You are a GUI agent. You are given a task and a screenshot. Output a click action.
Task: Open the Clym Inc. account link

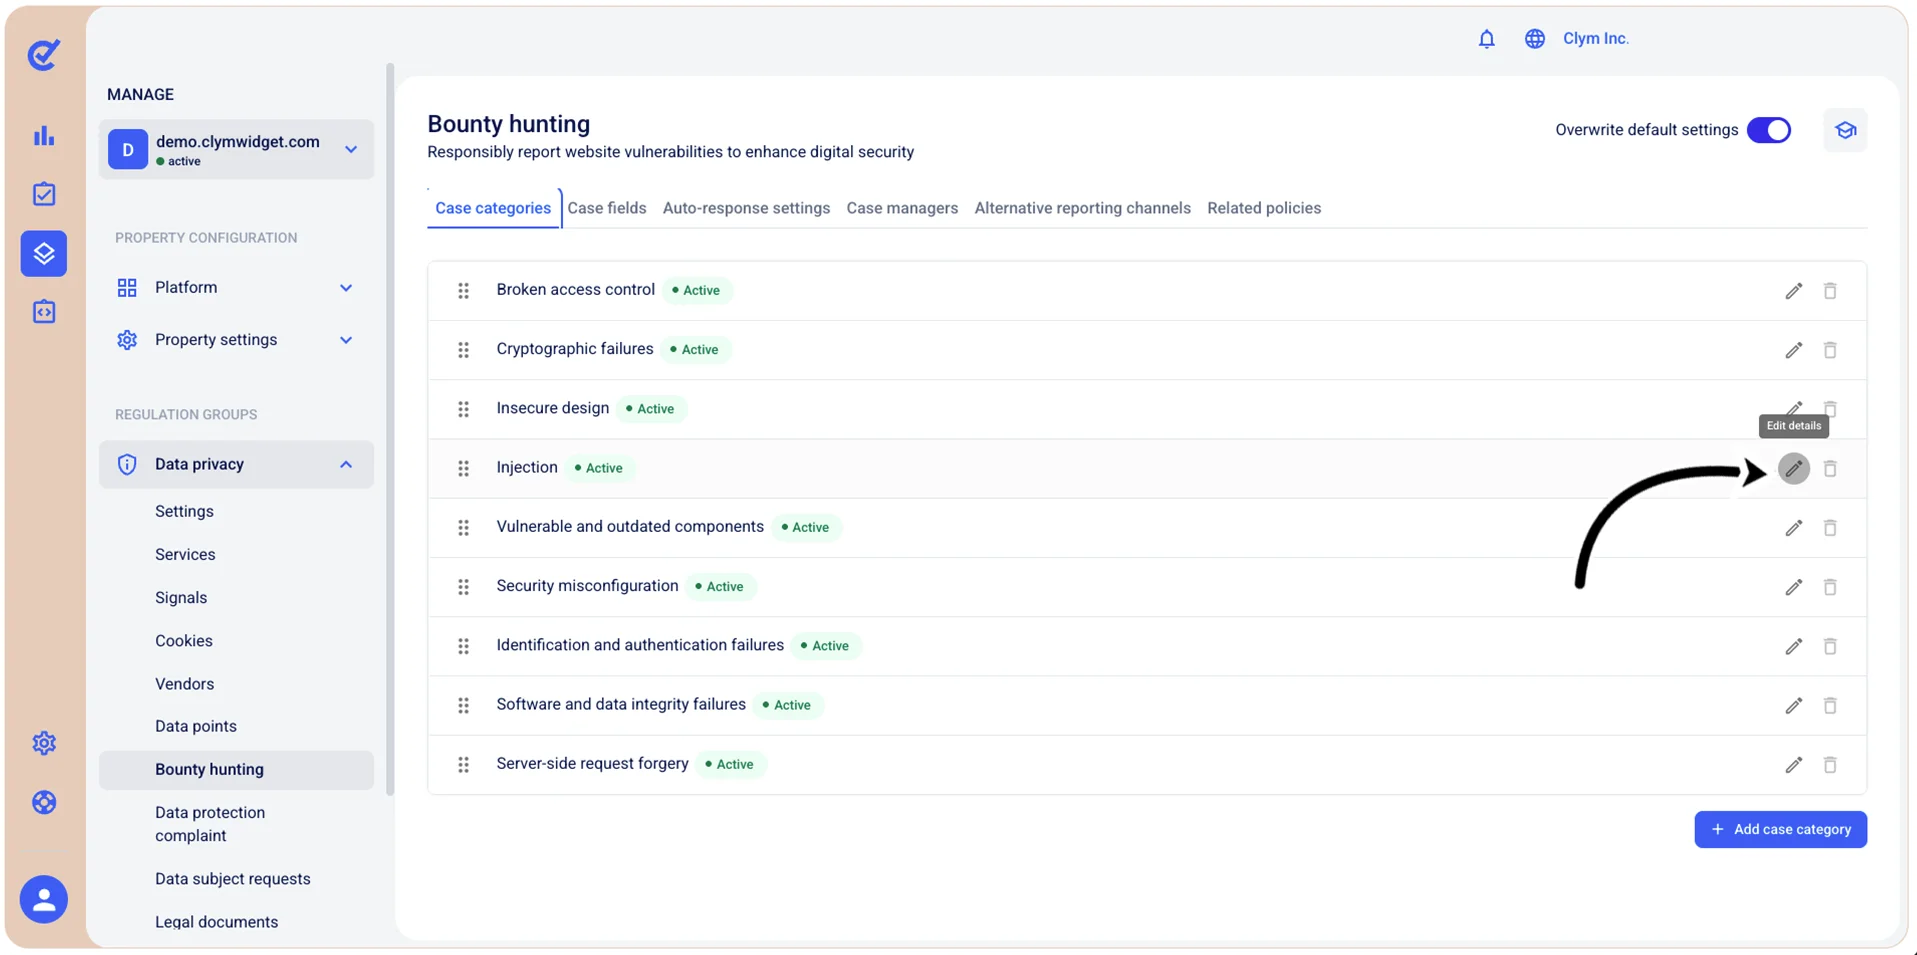[x=1596, y=39]
